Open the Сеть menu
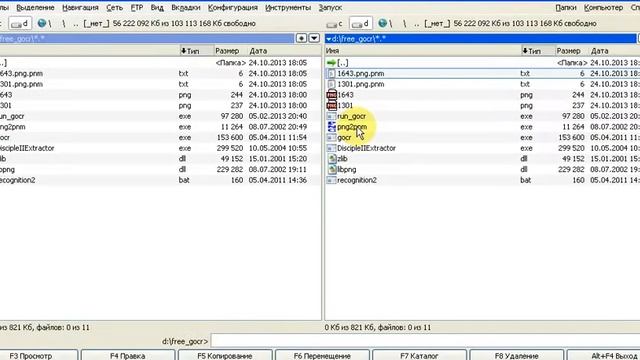 pyautogui.click(x=114, y=7)
